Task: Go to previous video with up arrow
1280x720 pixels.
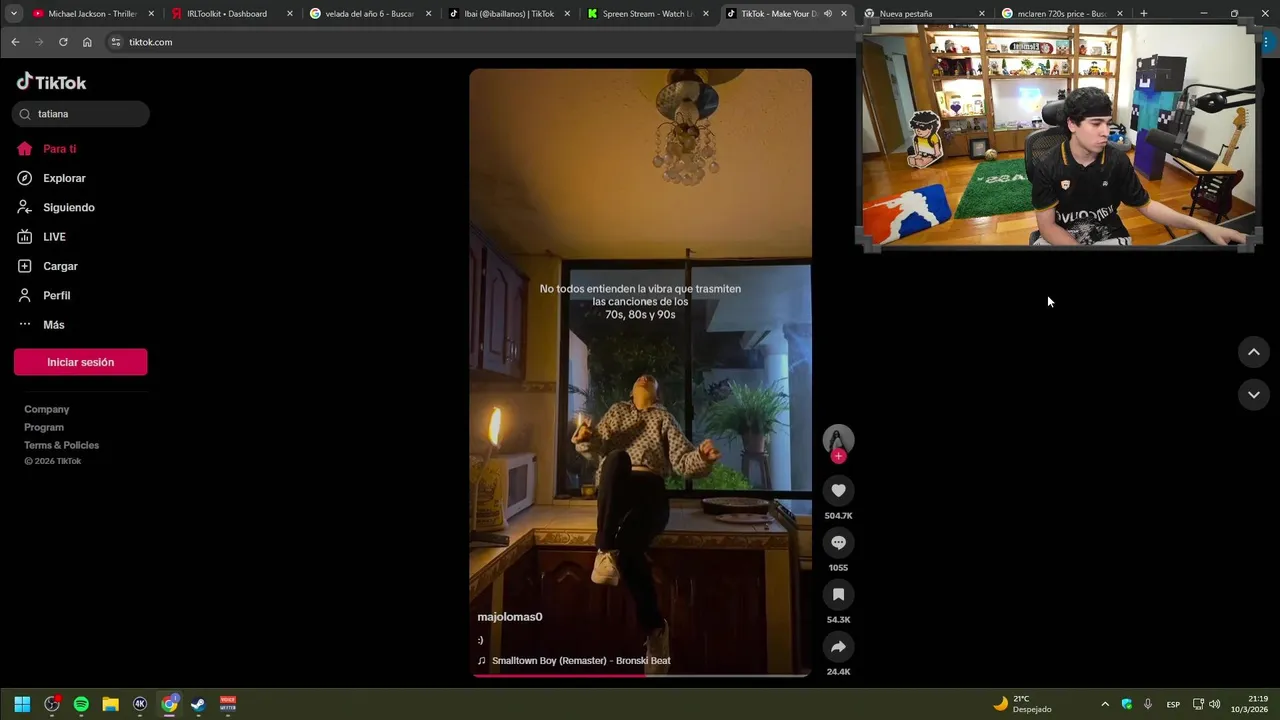Action: 1254,352
